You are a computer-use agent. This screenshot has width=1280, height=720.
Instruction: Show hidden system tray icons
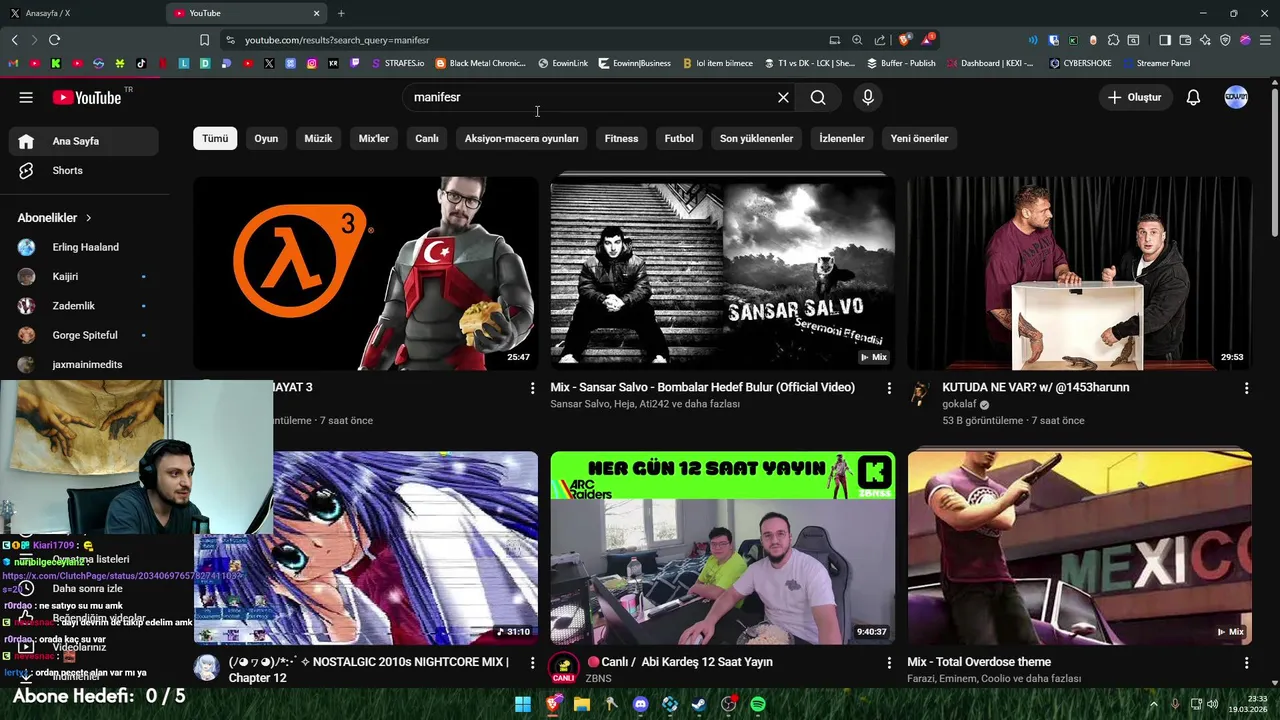1153,704
